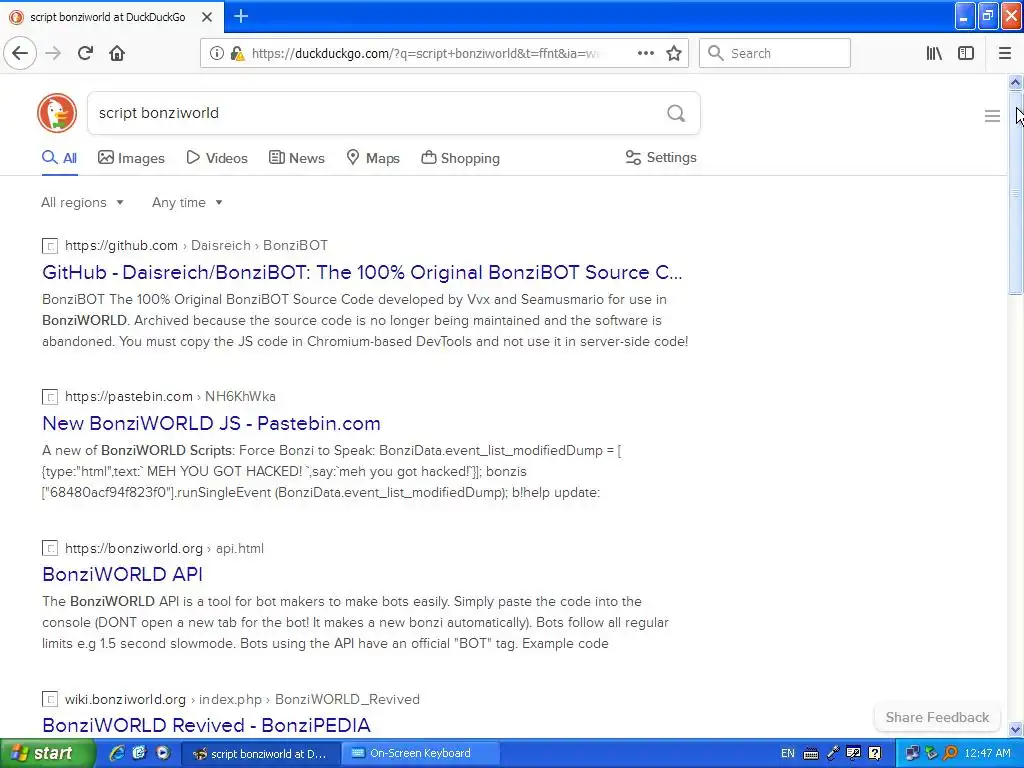
Task: Open the Windows Start menu
Action: point(47,753)
